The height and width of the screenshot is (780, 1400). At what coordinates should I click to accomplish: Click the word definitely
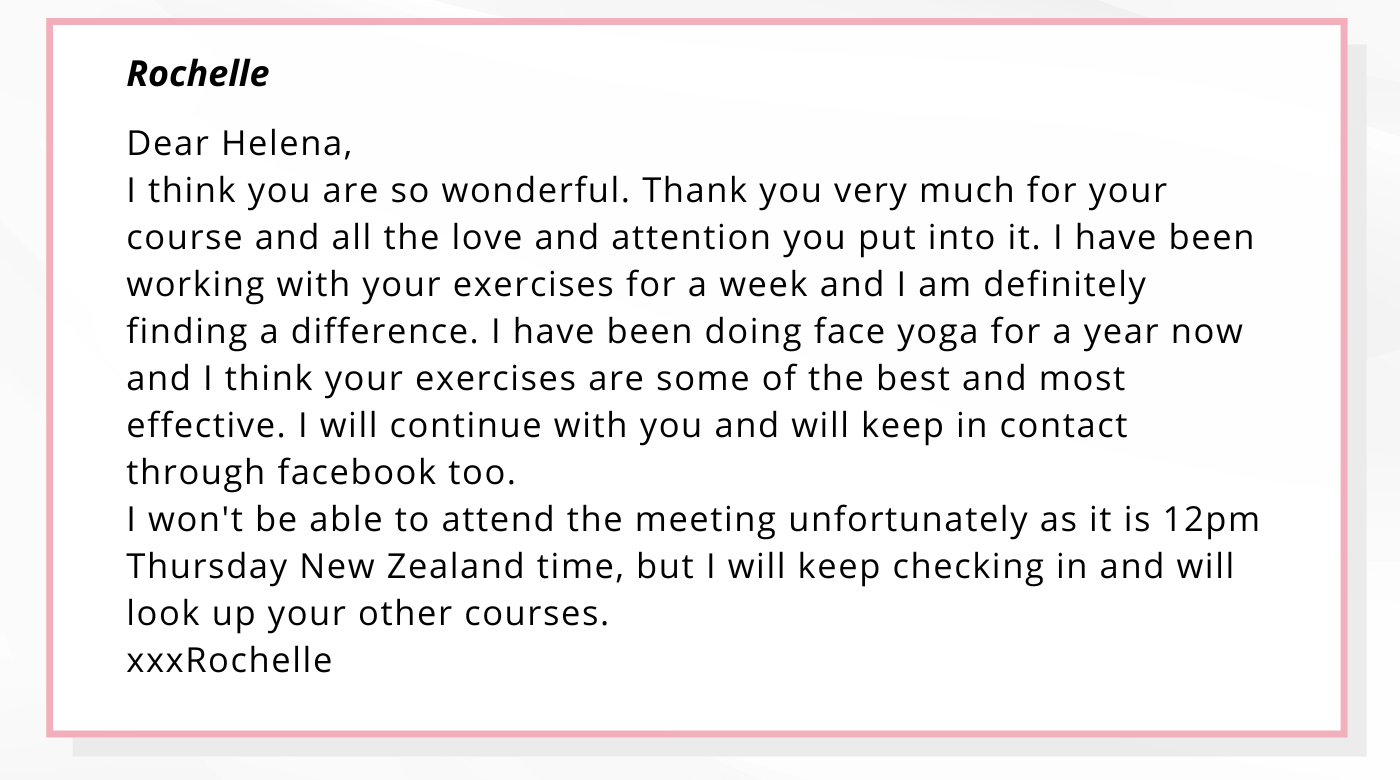click(1064, 285)
